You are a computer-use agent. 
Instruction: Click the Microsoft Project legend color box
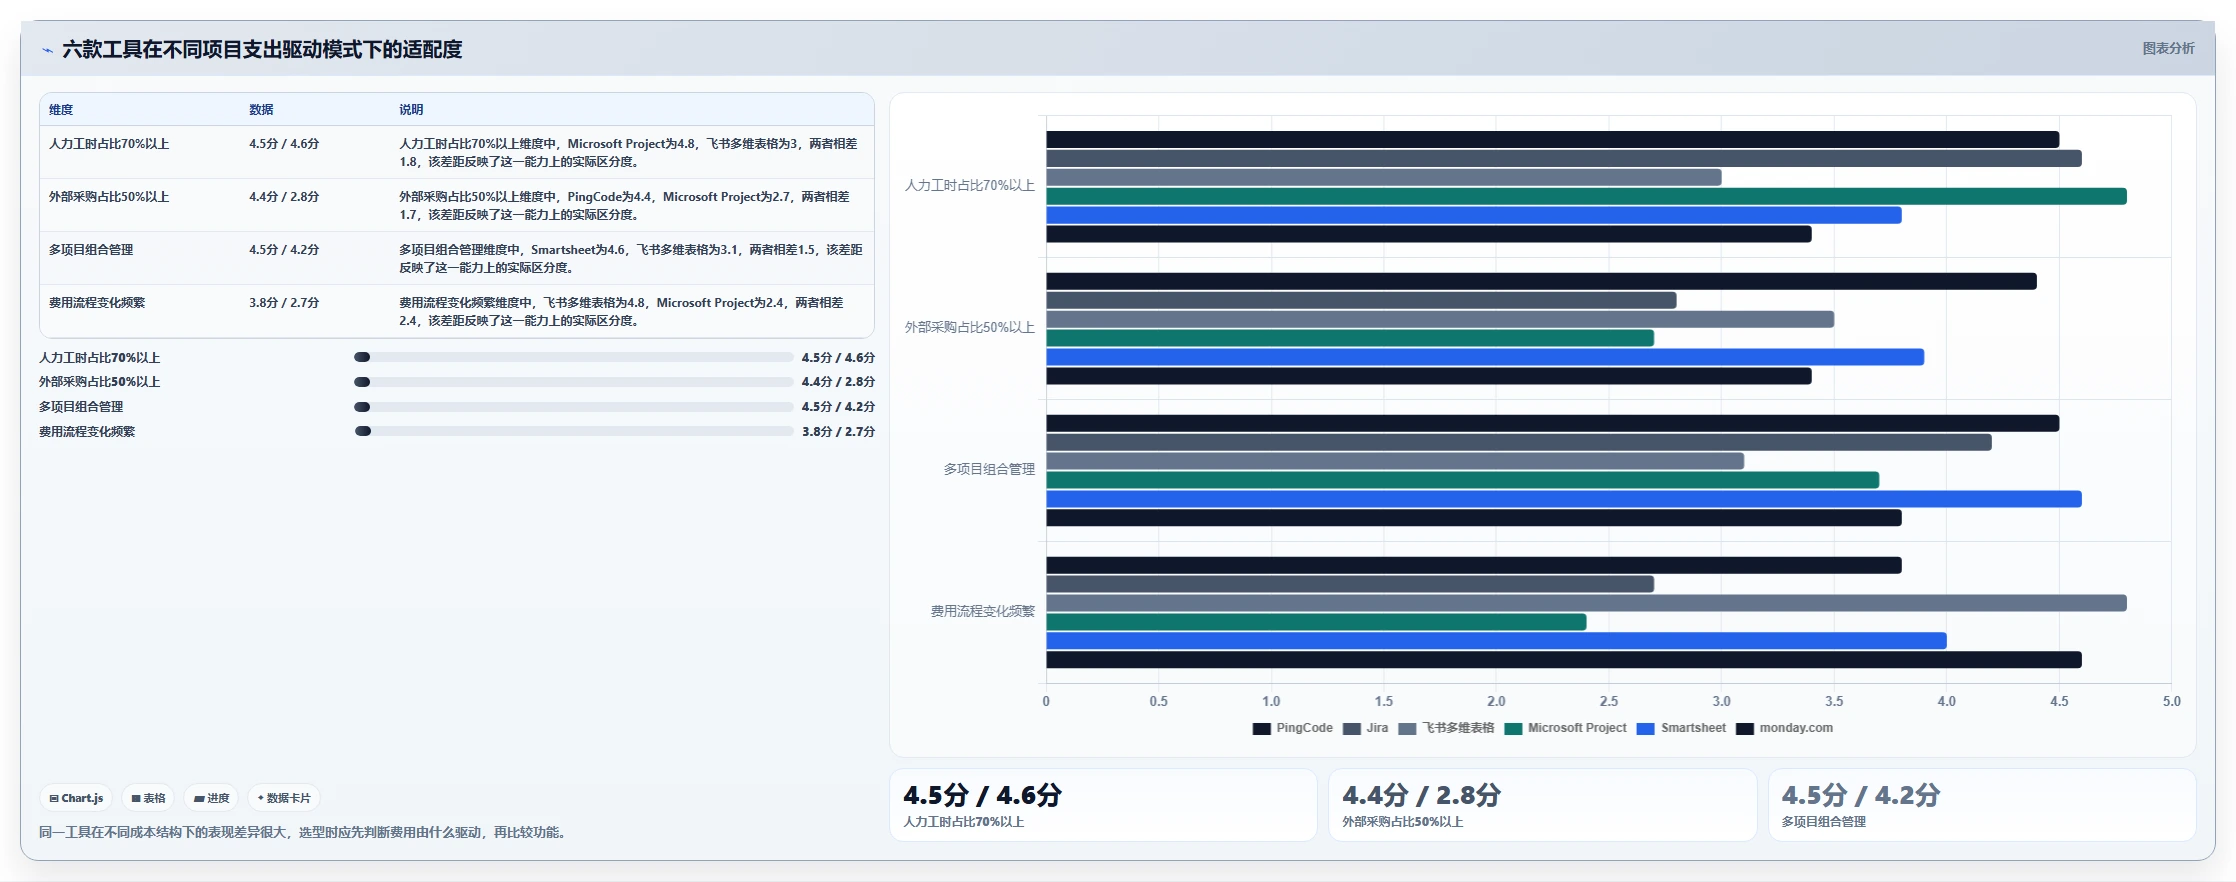point(1513,728)
